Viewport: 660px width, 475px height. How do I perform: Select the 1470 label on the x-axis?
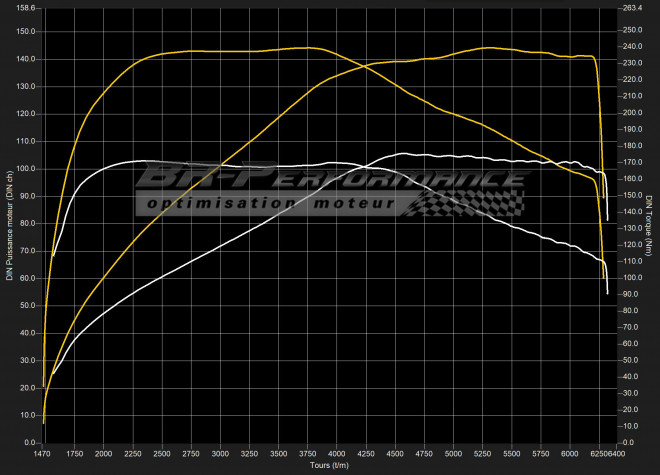coord(44,454)
